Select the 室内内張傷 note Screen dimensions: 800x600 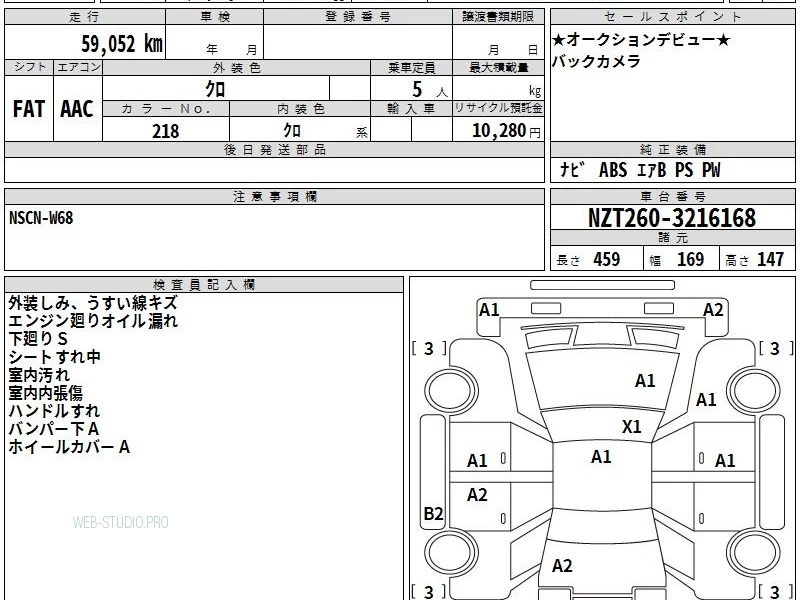click(46, 393)
